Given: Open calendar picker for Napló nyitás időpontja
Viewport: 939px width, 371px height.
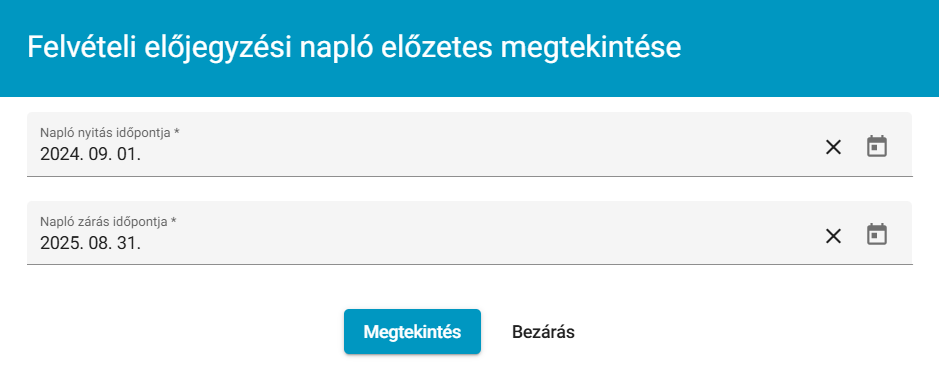Looking at the screenshot, I should pyautogui.click(x=877, y=147).
